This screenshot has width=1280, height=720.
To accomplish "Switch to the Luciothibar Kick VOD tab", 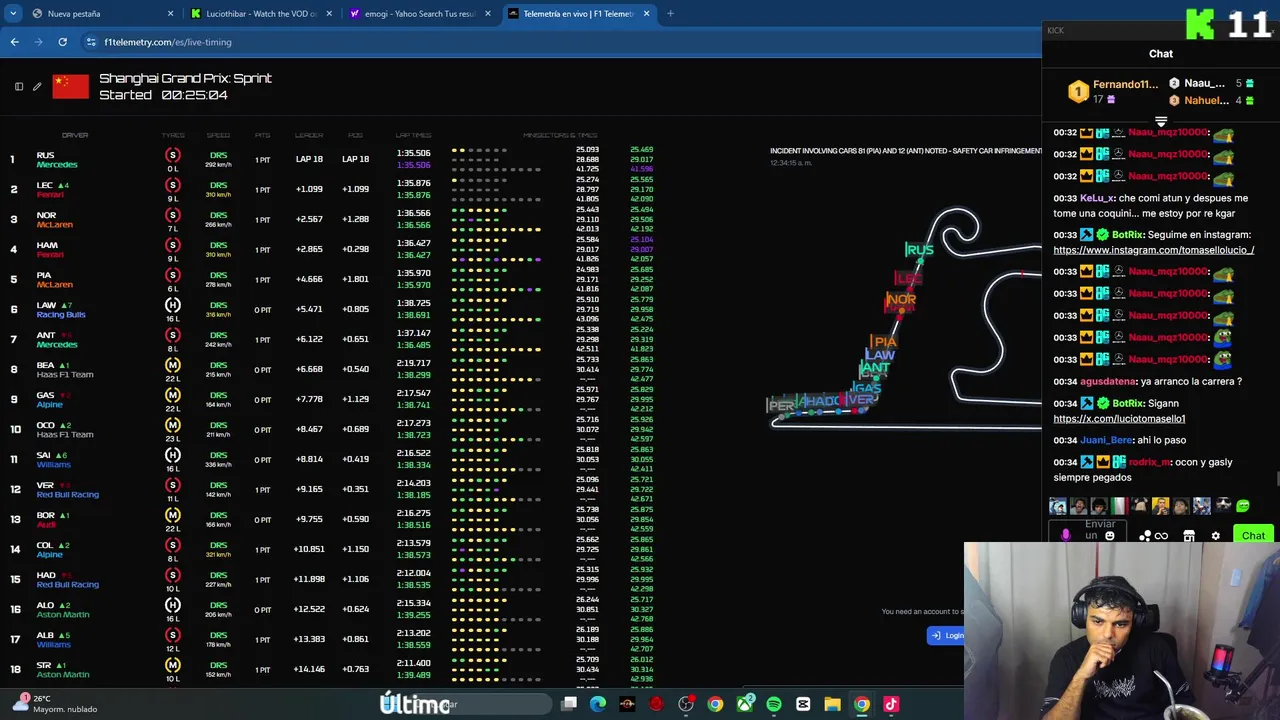I will pyautogui.click(x=262, y=14).
